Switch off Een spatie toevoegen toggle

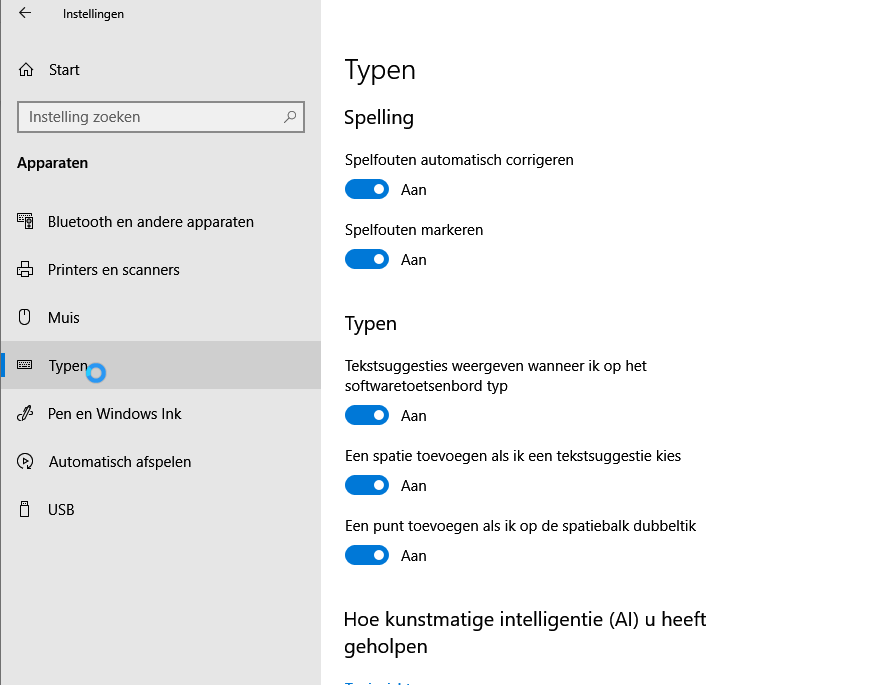[x=367, y=485]
